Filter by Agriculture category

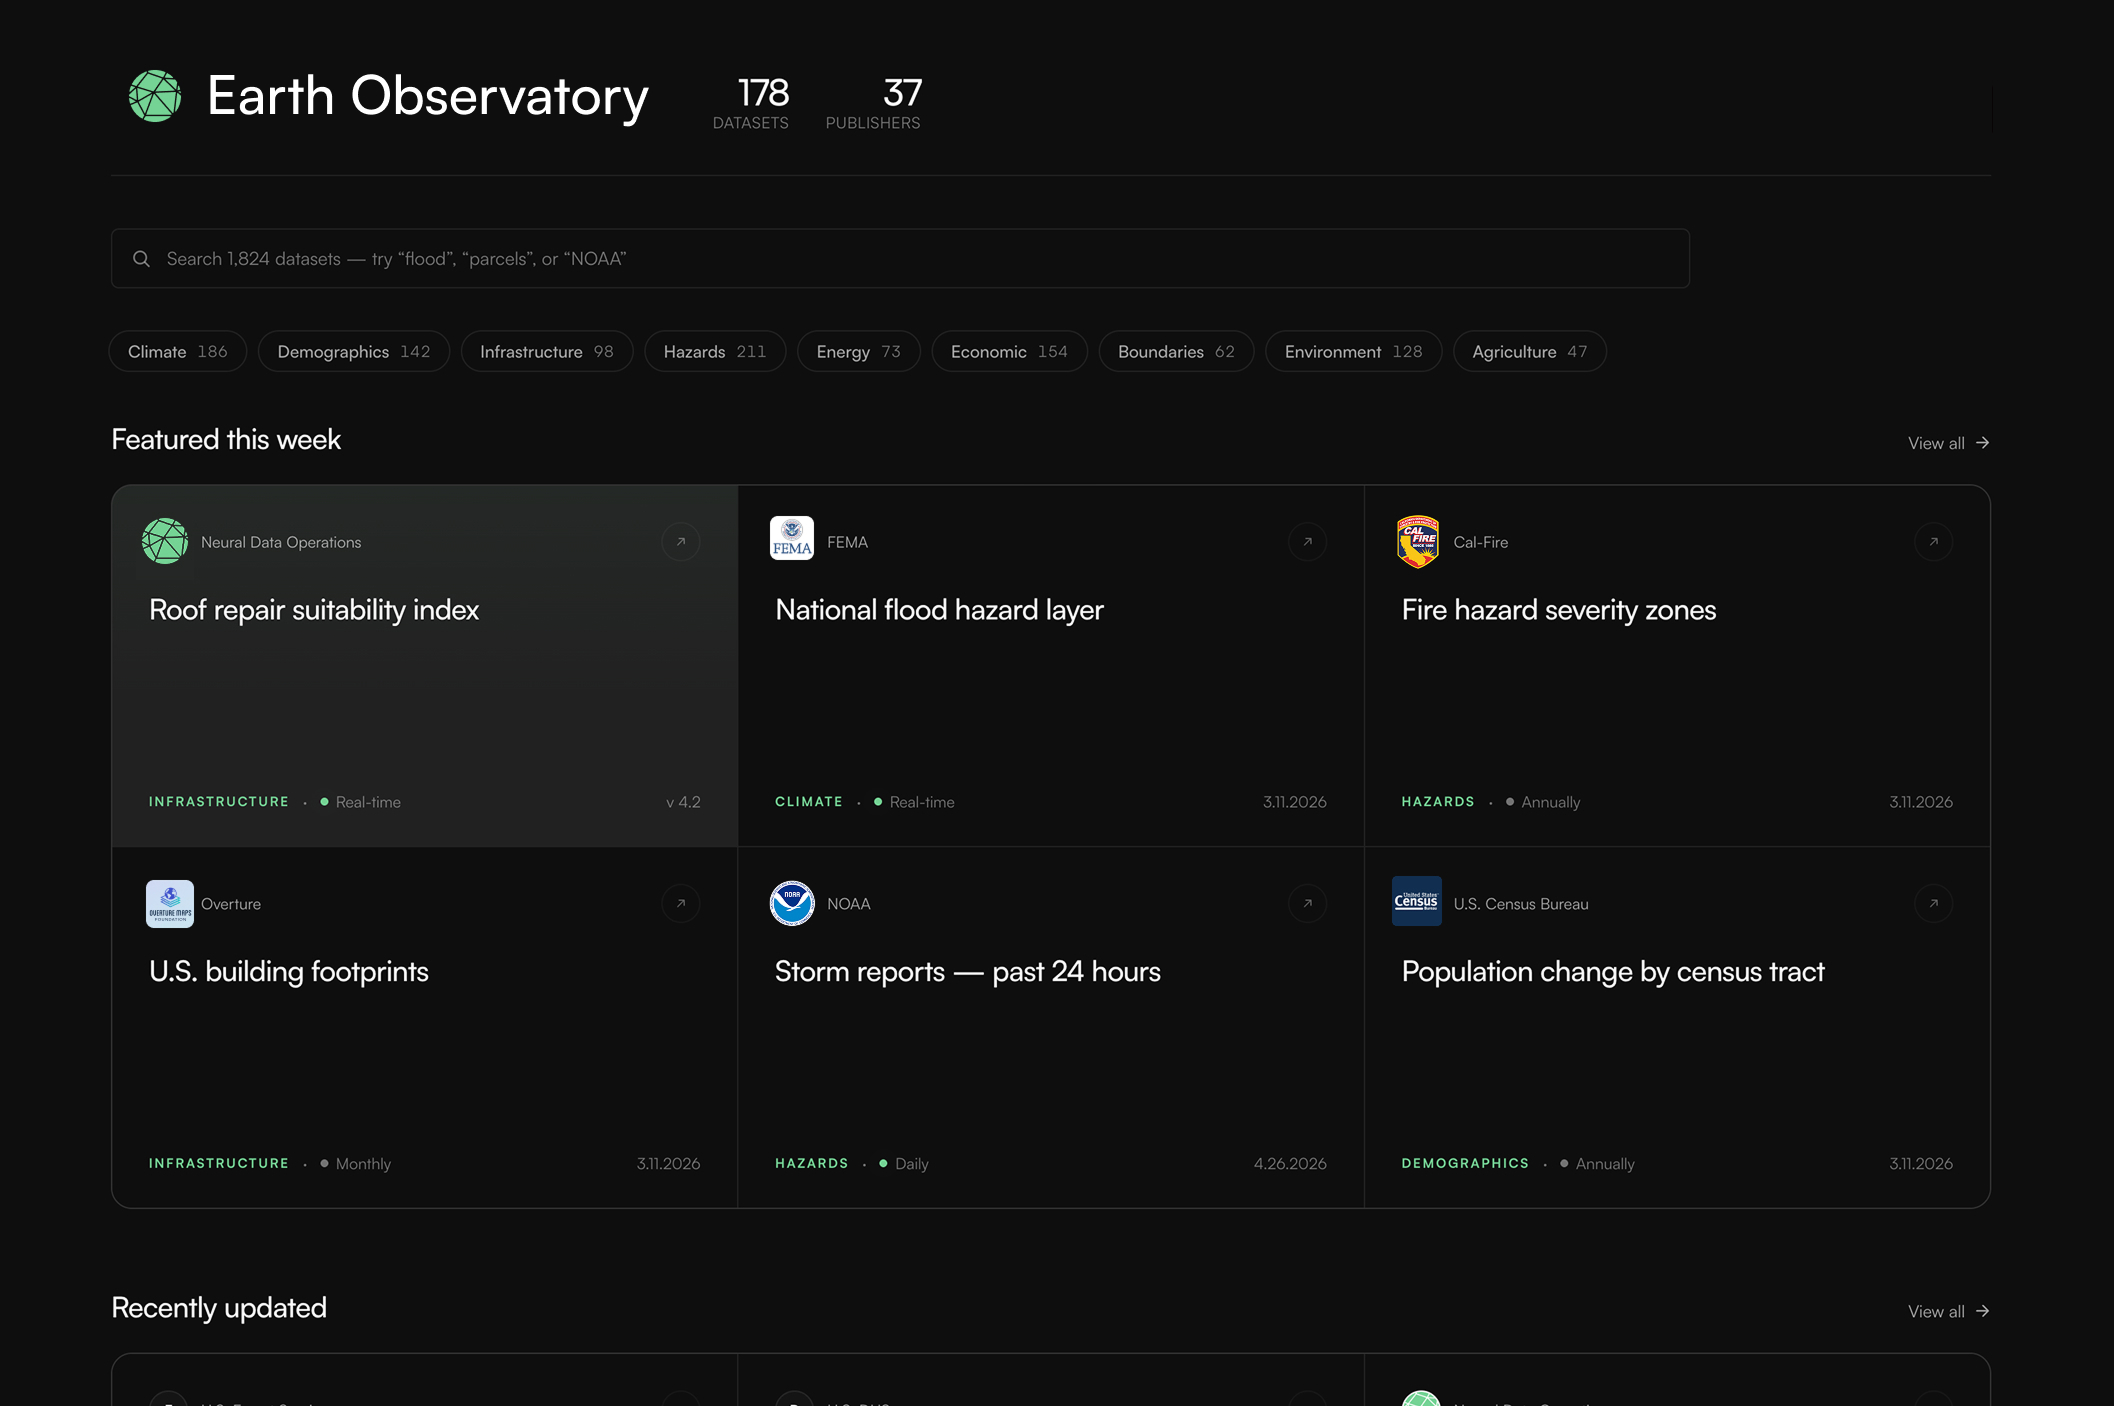click(1530, 352)
